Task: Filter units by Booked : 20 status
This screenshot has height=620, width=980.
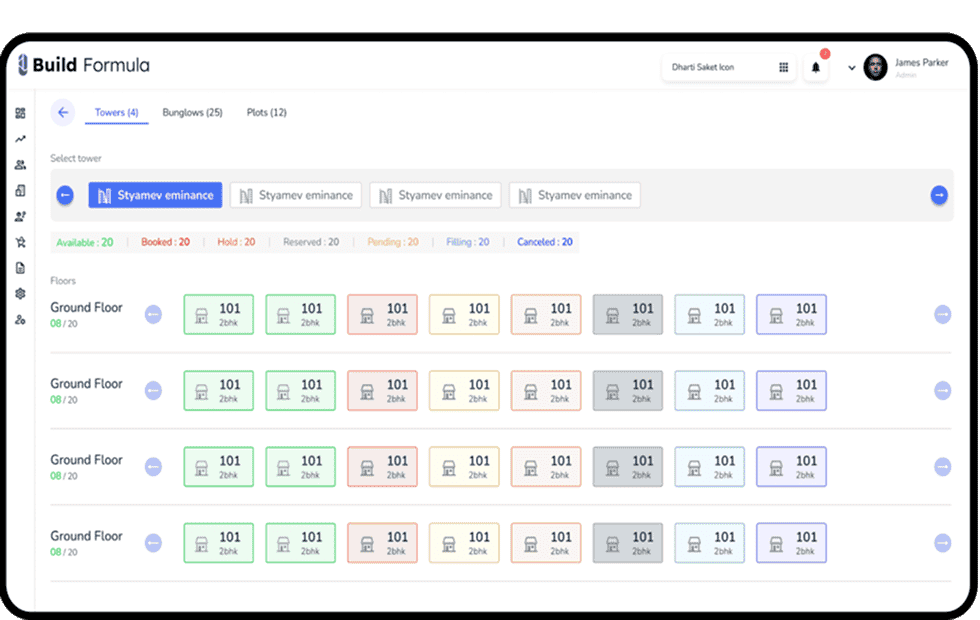Action: 165,242
